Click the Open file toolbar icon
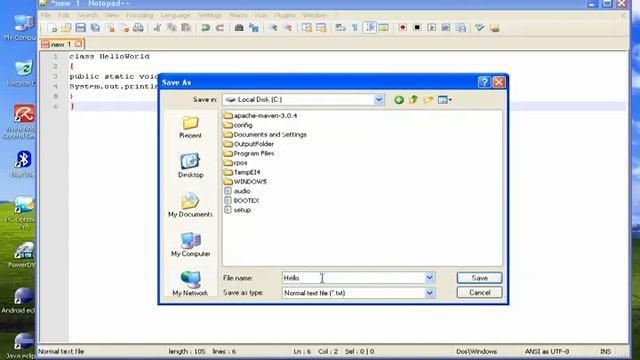 tap(66, 28)
